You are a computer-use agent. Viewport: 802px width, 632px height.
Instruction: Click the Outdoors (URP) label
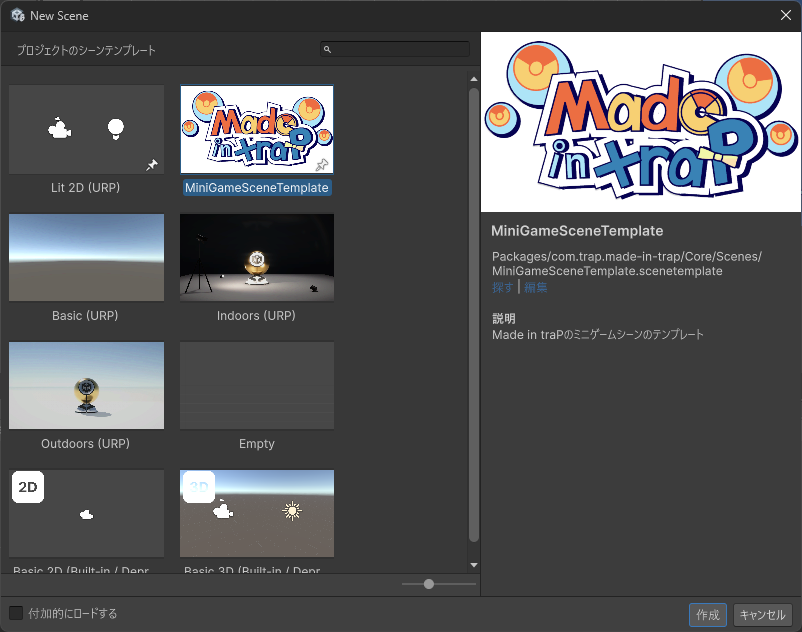85,443
